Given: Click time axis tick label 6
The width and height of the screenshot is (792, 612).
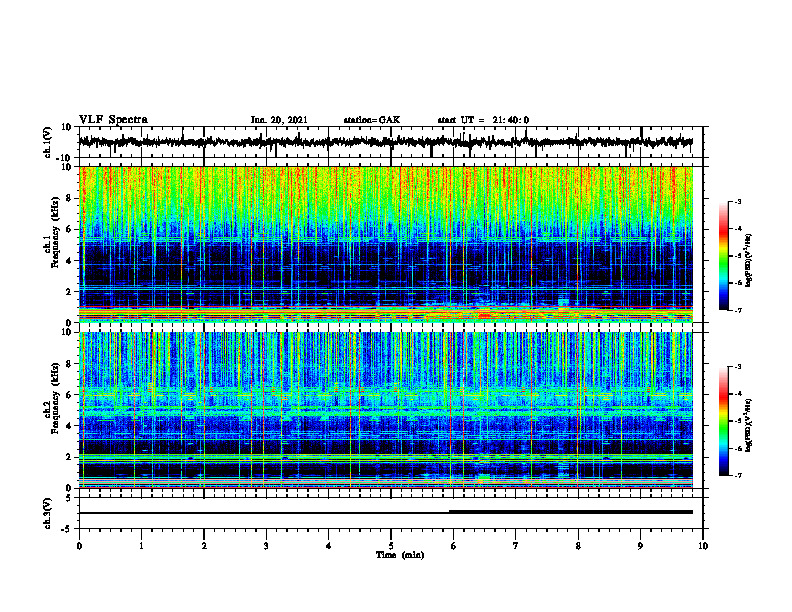Looking at the screenshot, I should (x=454, y=546).
